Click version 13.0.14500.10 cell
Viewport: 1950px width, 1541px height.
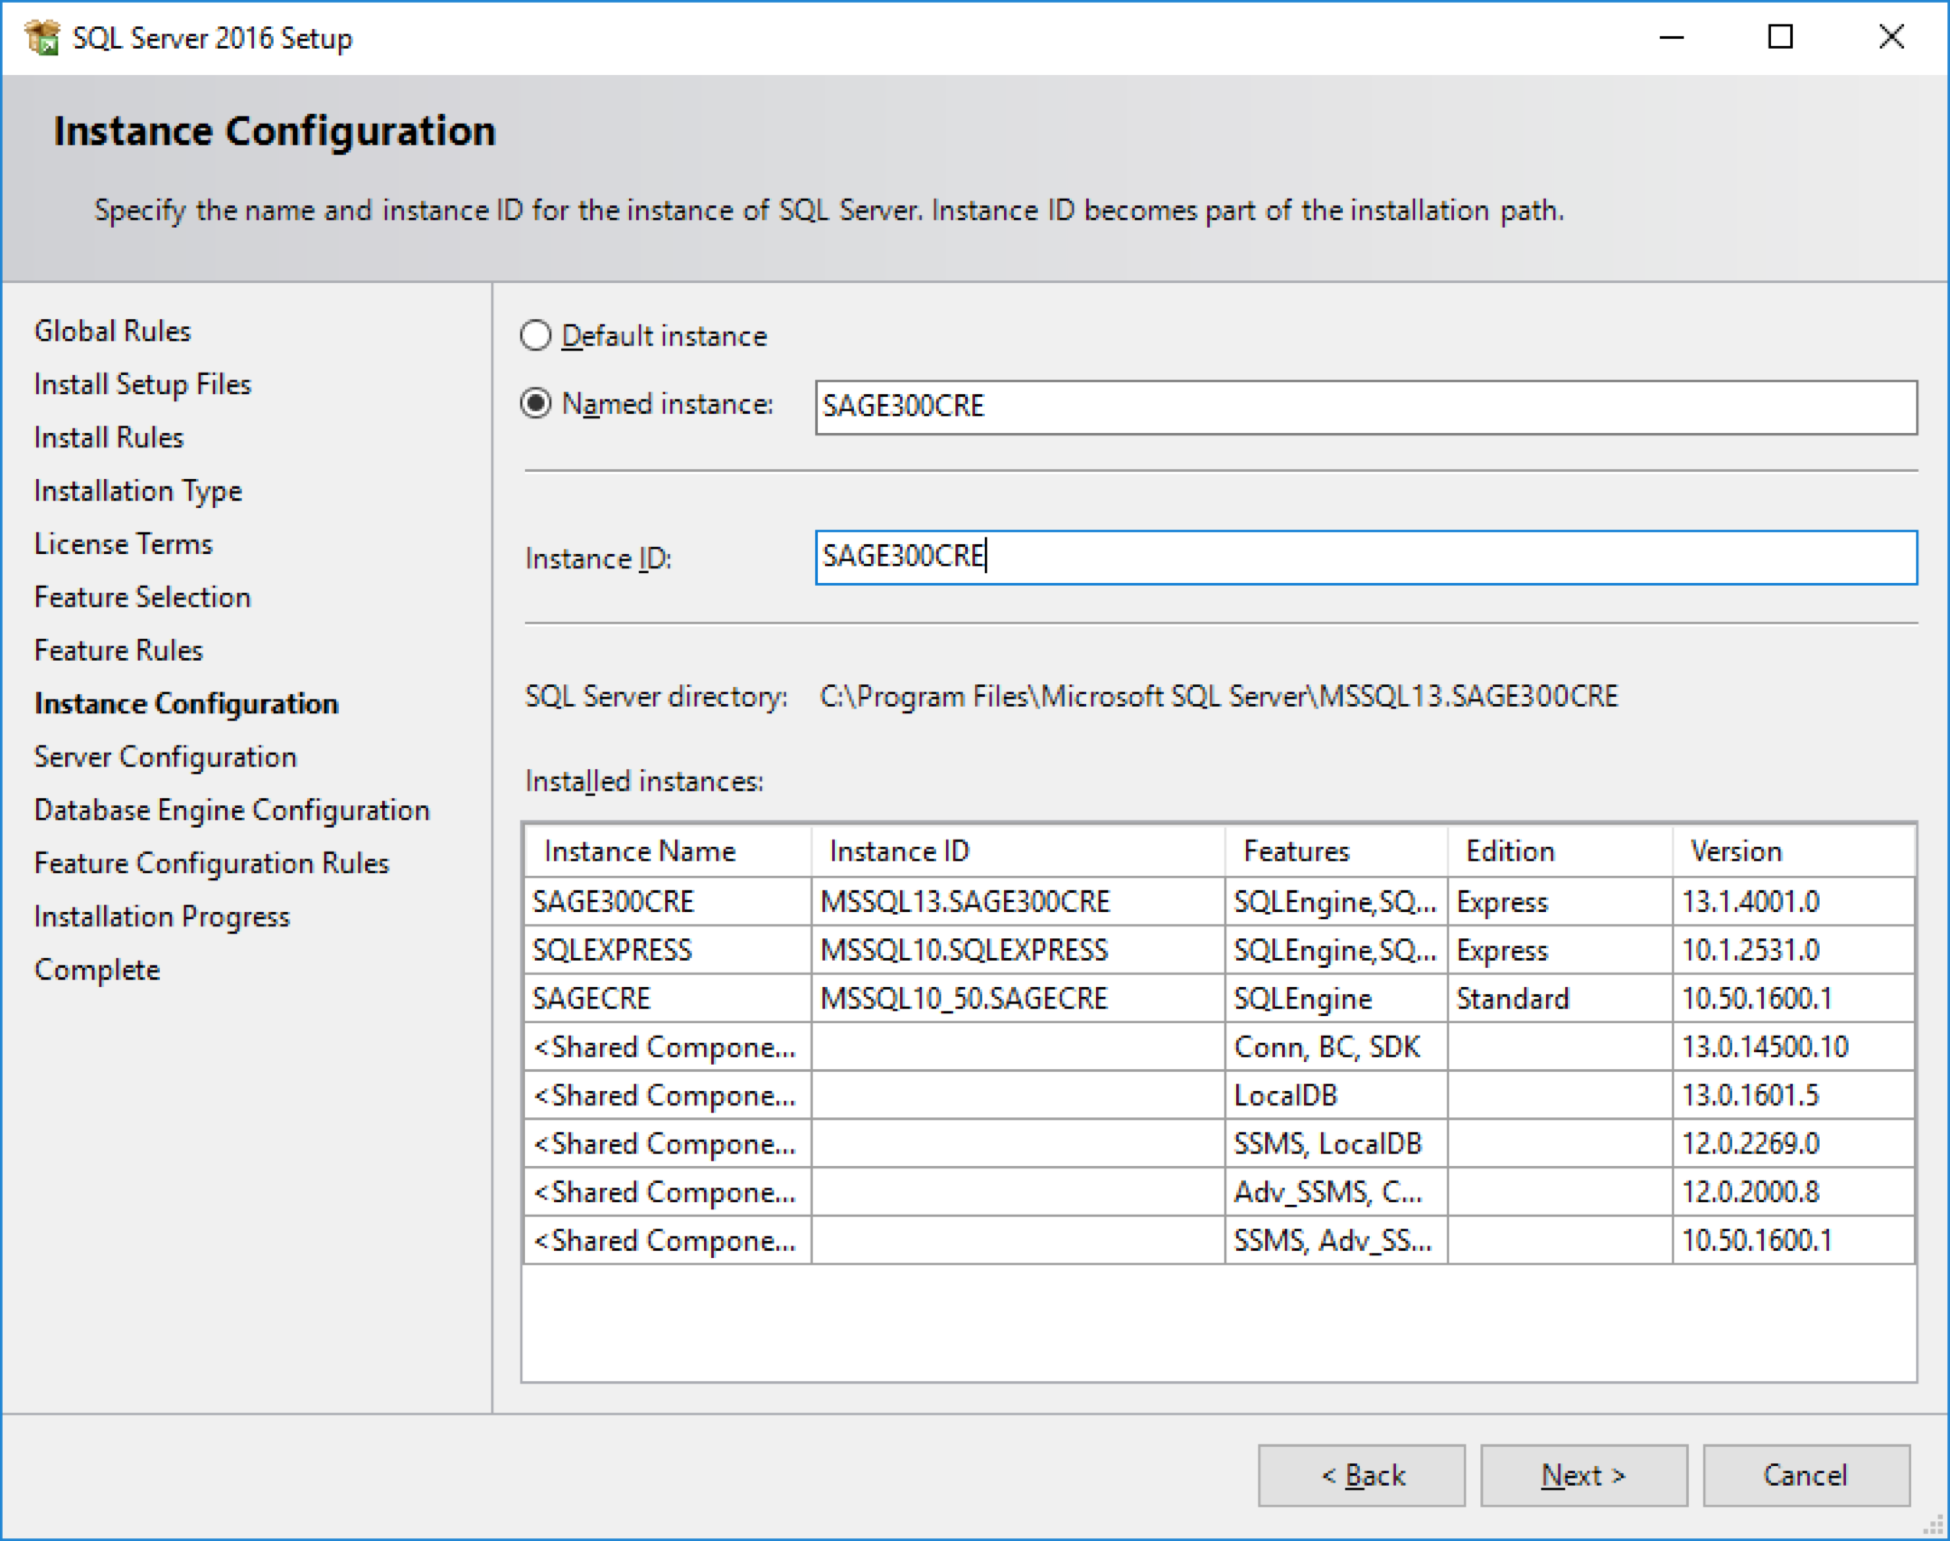click(1794, 1047)
